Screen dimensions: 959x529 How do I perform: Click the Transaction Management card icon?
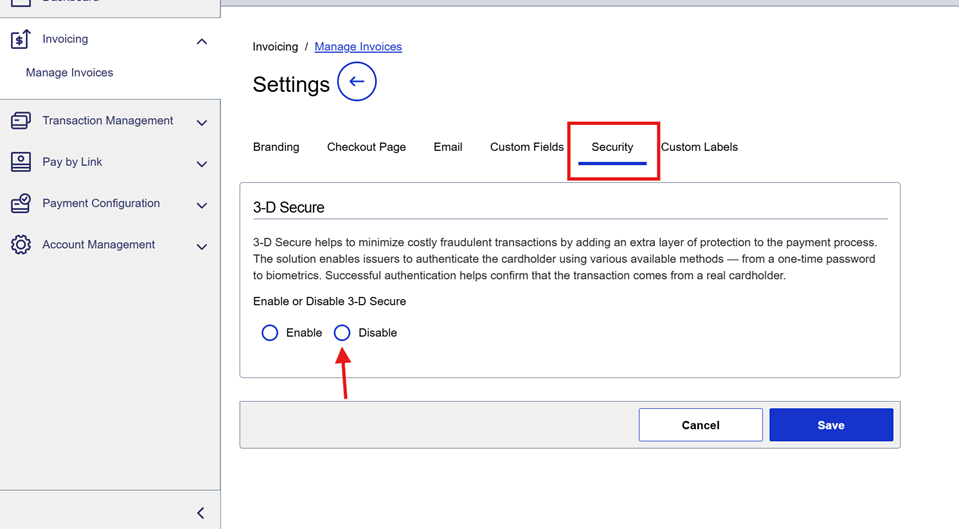click(21, 121)
